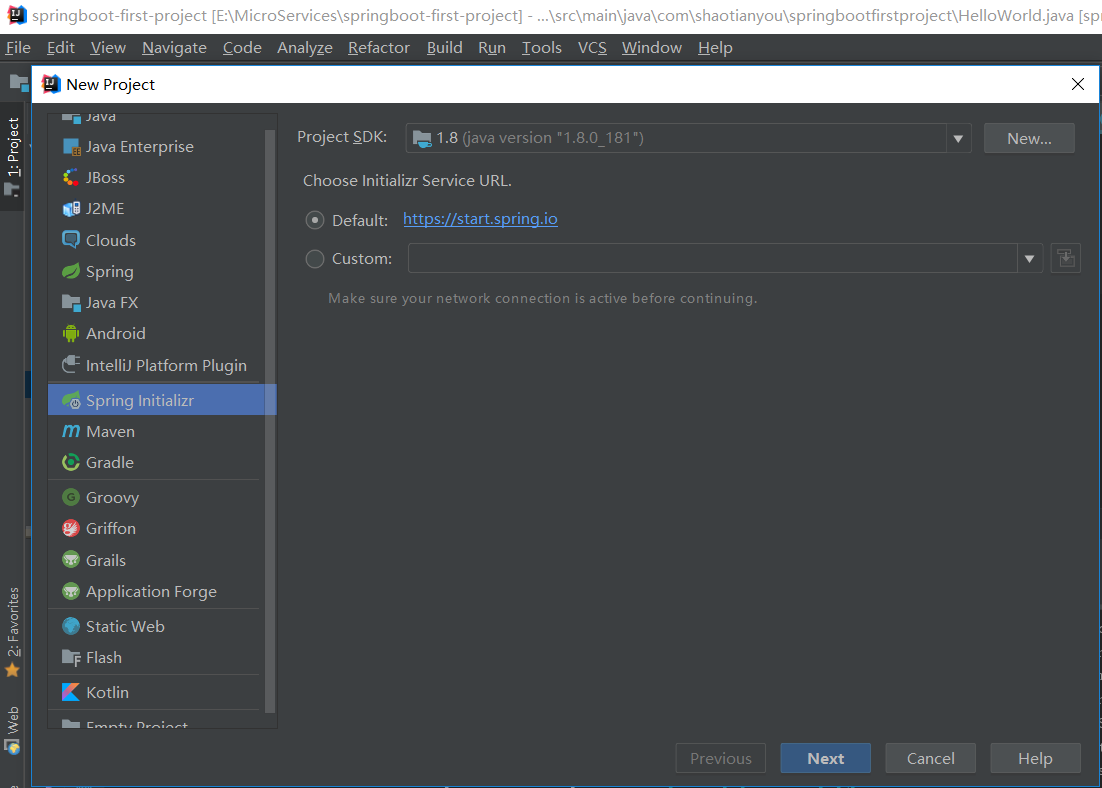Select Kotlin in the project list
This screenshot has width=1102, height=788.
(x=156, y=692)
